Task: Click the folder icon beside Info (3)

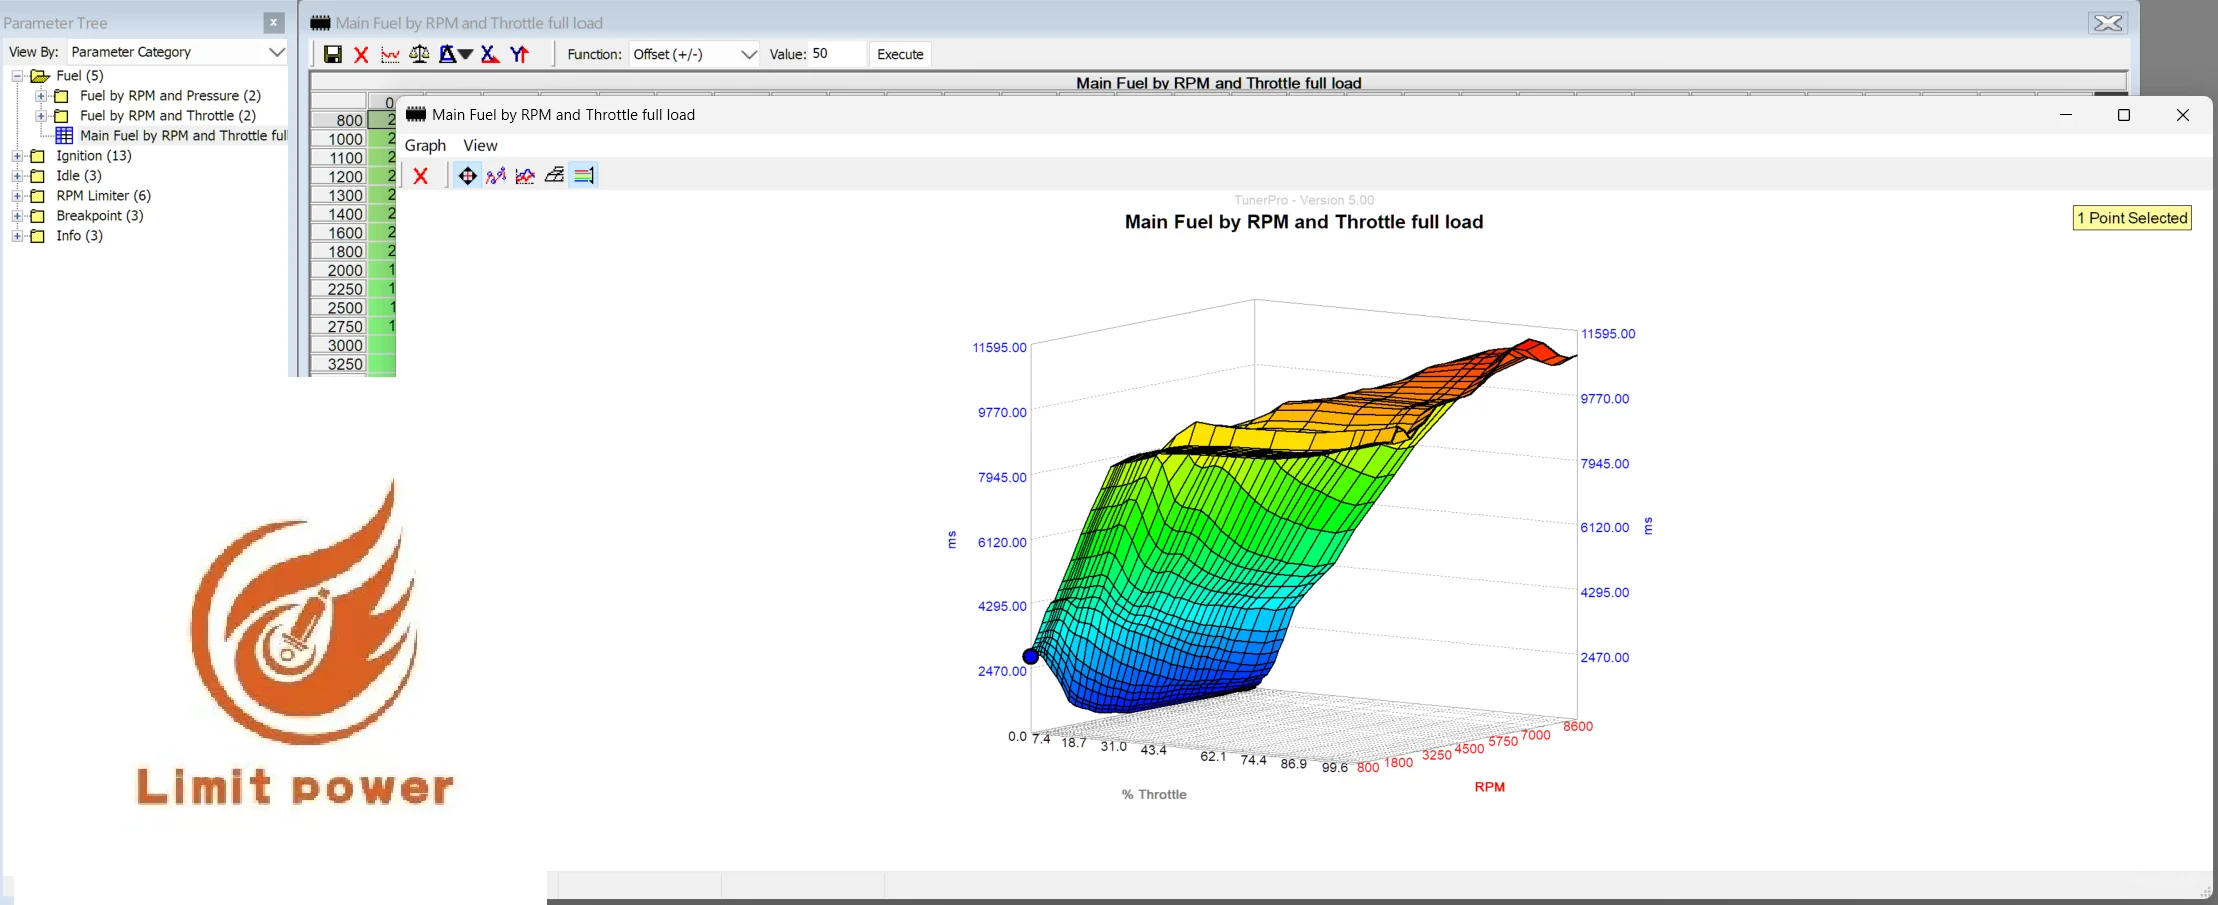Action: (x=38, y=236)
